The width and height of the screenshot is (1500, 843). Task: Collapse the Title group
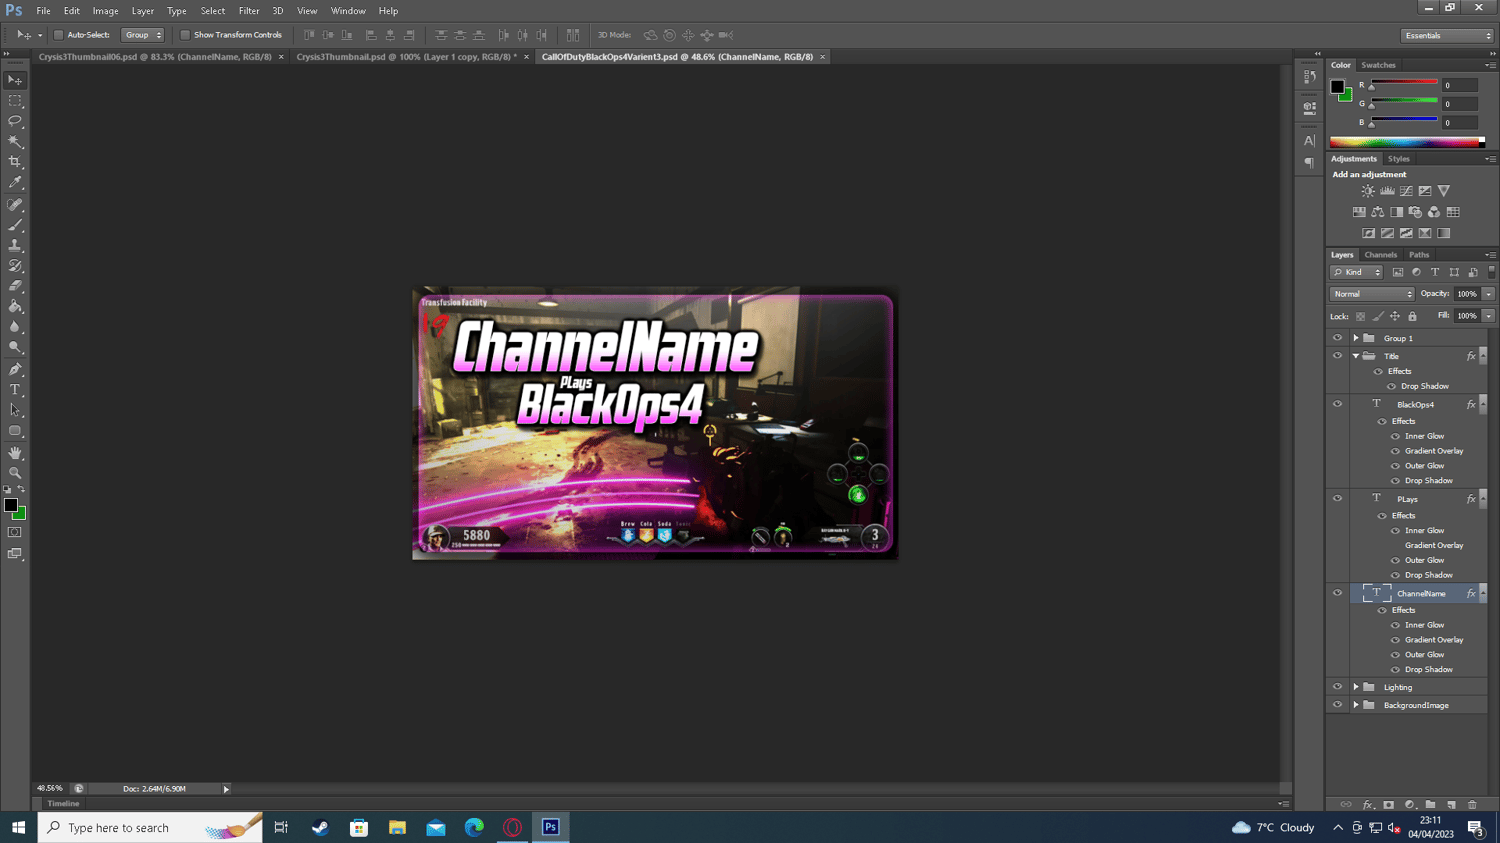click(1356, 356)
